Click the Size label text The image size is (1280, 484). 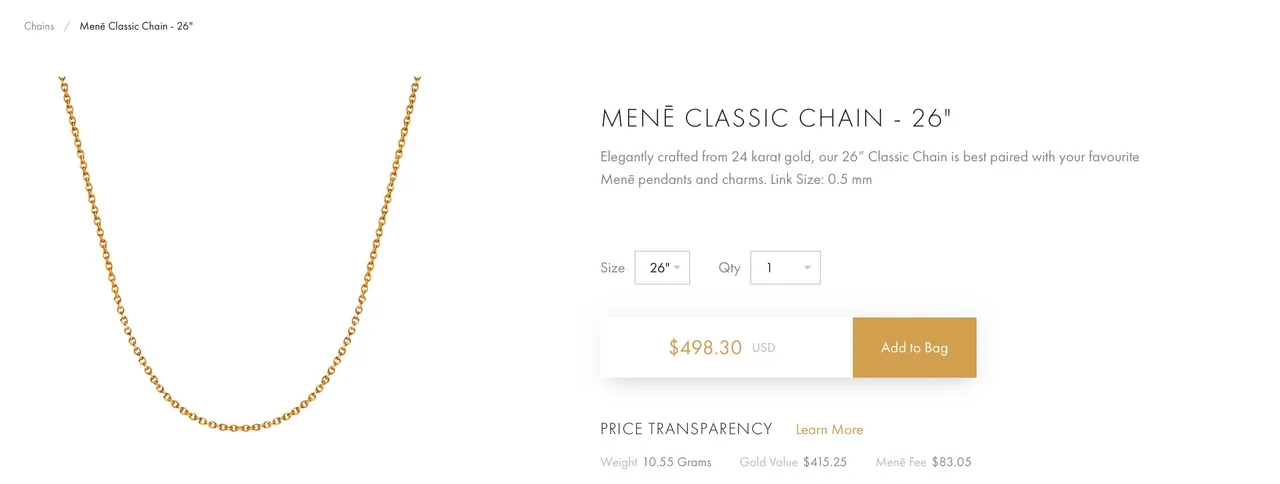612,268
